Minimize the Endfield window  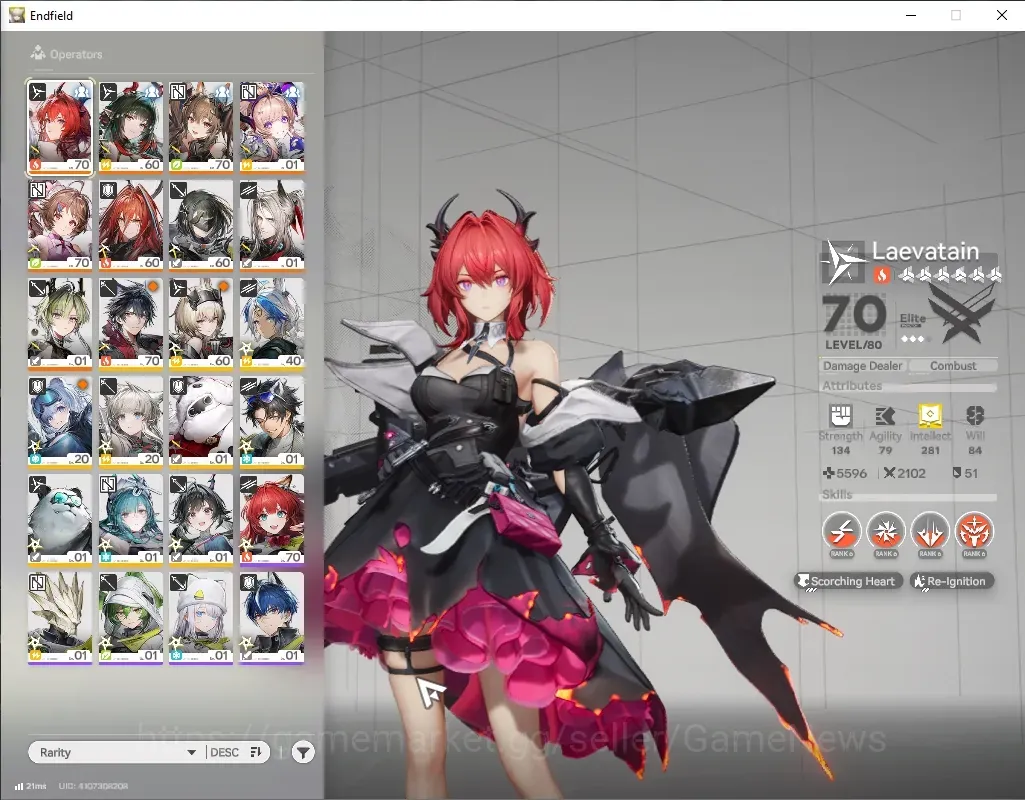tap(911, 15)
